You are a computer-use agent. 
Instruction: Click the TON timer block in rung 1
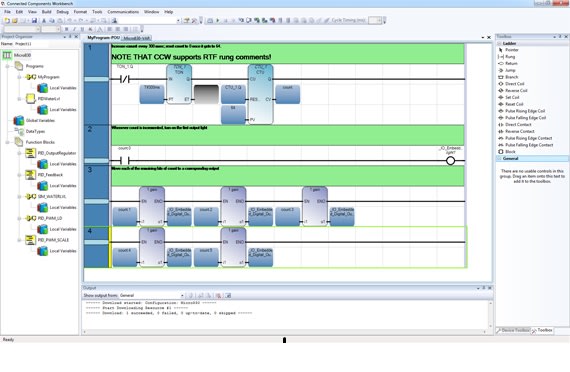click(x=179, y=84)
